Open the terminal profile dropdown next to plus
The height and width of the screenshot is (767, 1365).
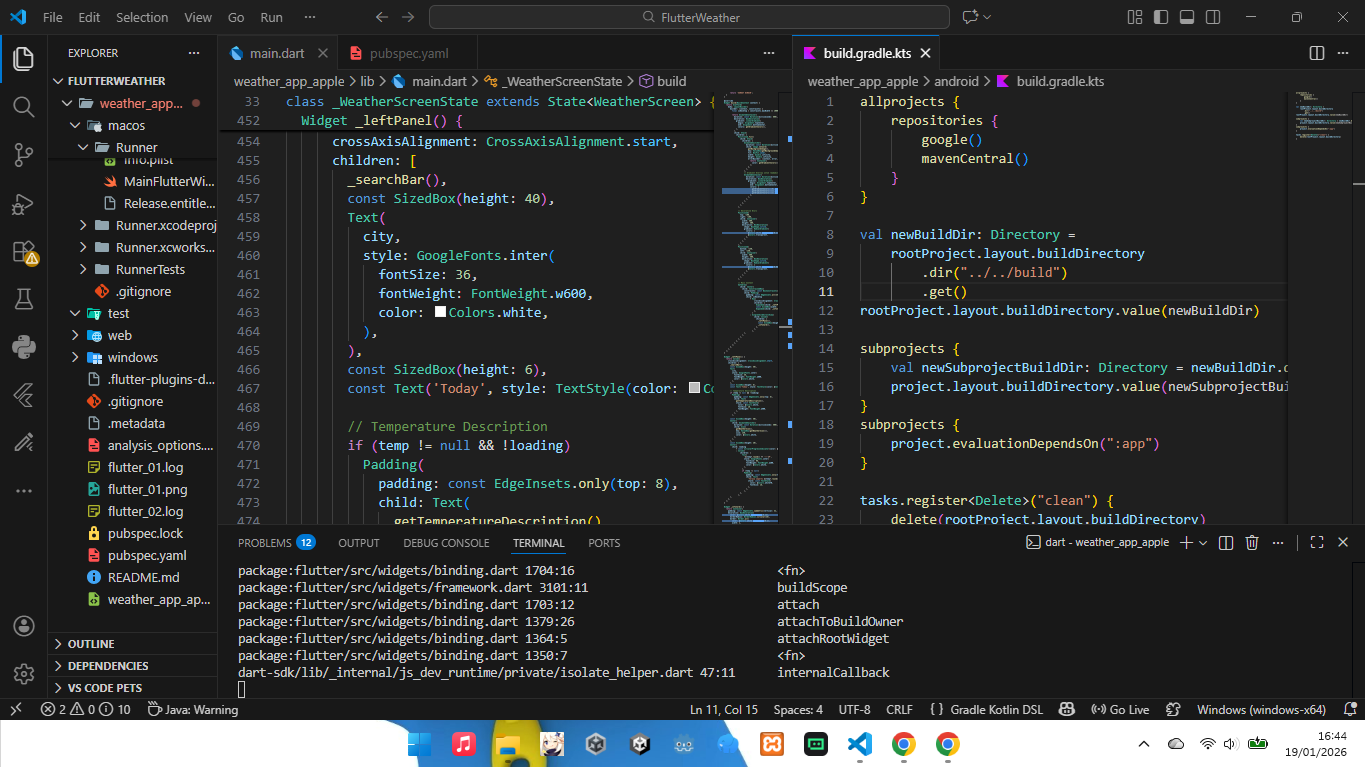tap(1203, 542)
